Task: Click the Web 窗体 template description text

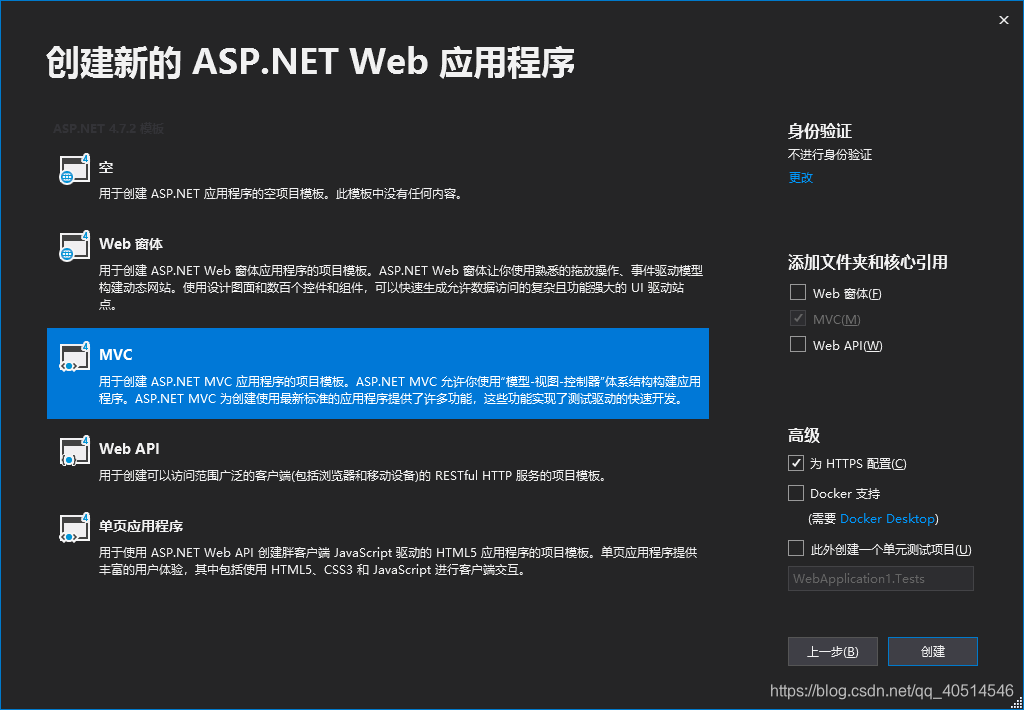Action: 400,287
